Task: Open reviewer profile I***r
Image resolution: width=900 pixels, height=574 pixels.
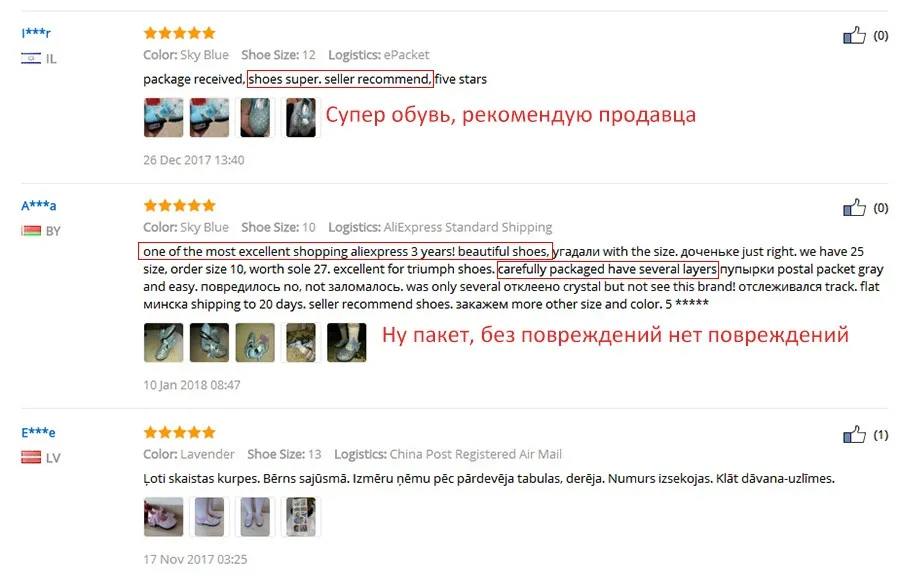Action: 36,33
